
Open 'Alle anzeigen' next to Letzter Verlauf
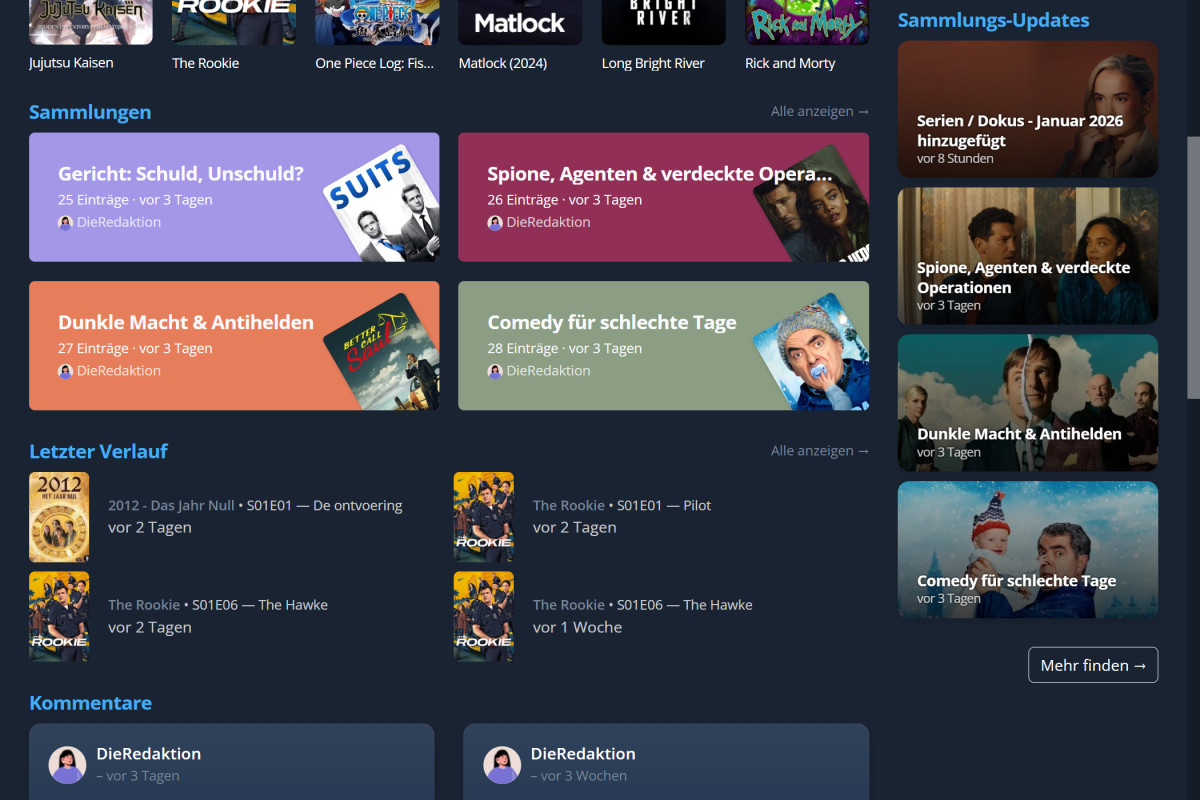pyautogui.click(x=819, y=450)
